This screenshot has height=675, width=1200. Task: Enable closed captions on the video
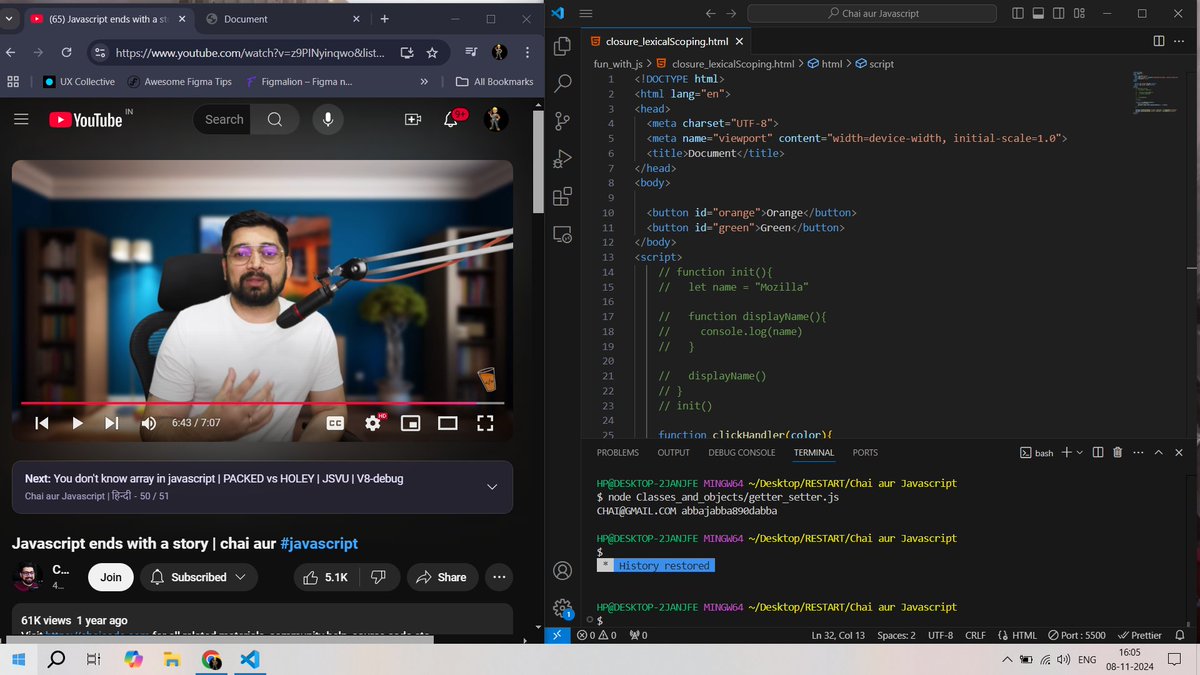coord(335,422)
